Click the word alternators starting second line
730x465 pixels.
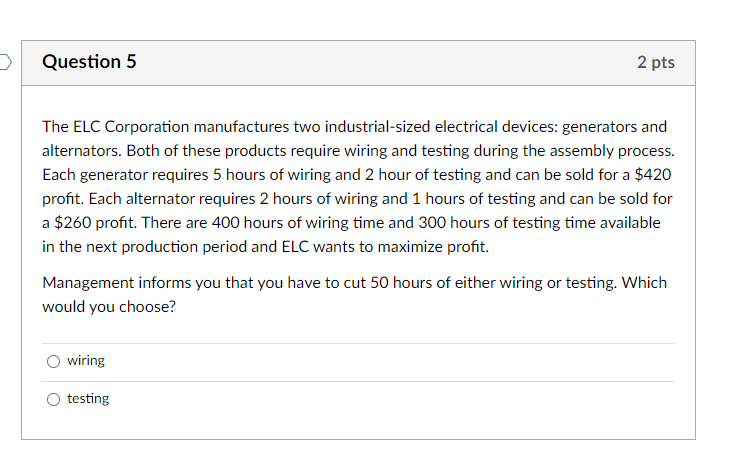pyautogui.click(x=82, y=151)
